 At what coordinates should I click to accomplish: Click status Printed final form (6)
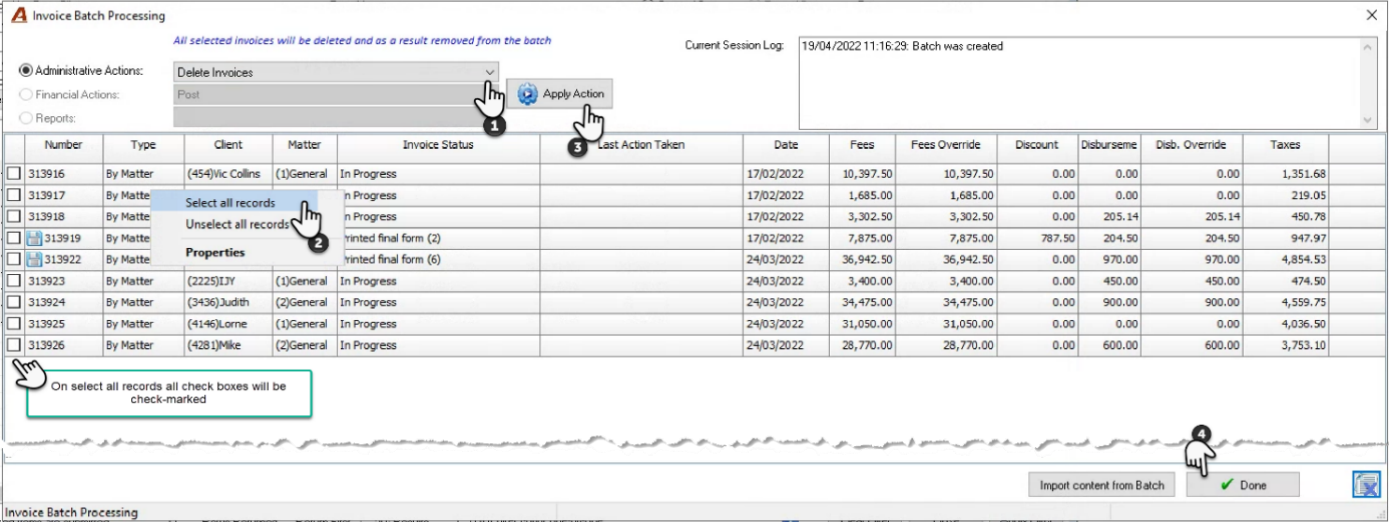(438, 260)
